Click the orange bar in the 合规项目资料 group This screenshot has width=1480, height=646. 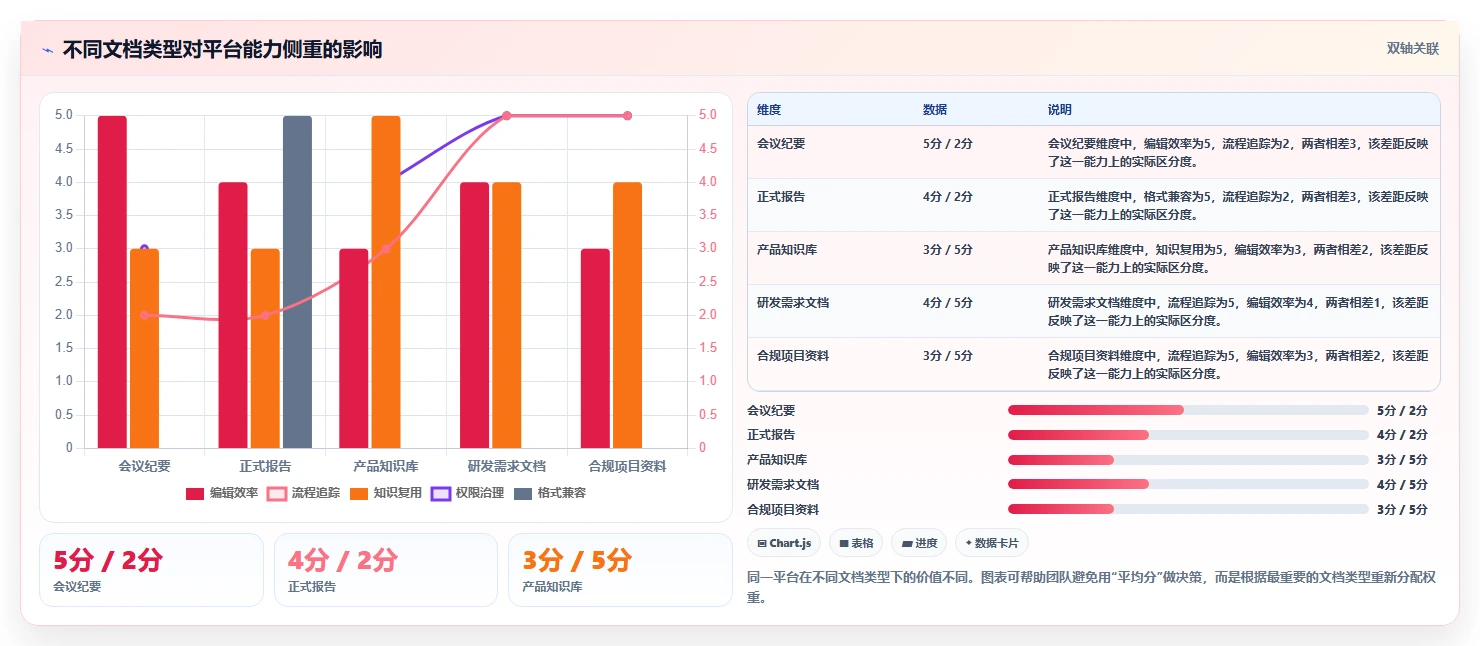point(627,315)
